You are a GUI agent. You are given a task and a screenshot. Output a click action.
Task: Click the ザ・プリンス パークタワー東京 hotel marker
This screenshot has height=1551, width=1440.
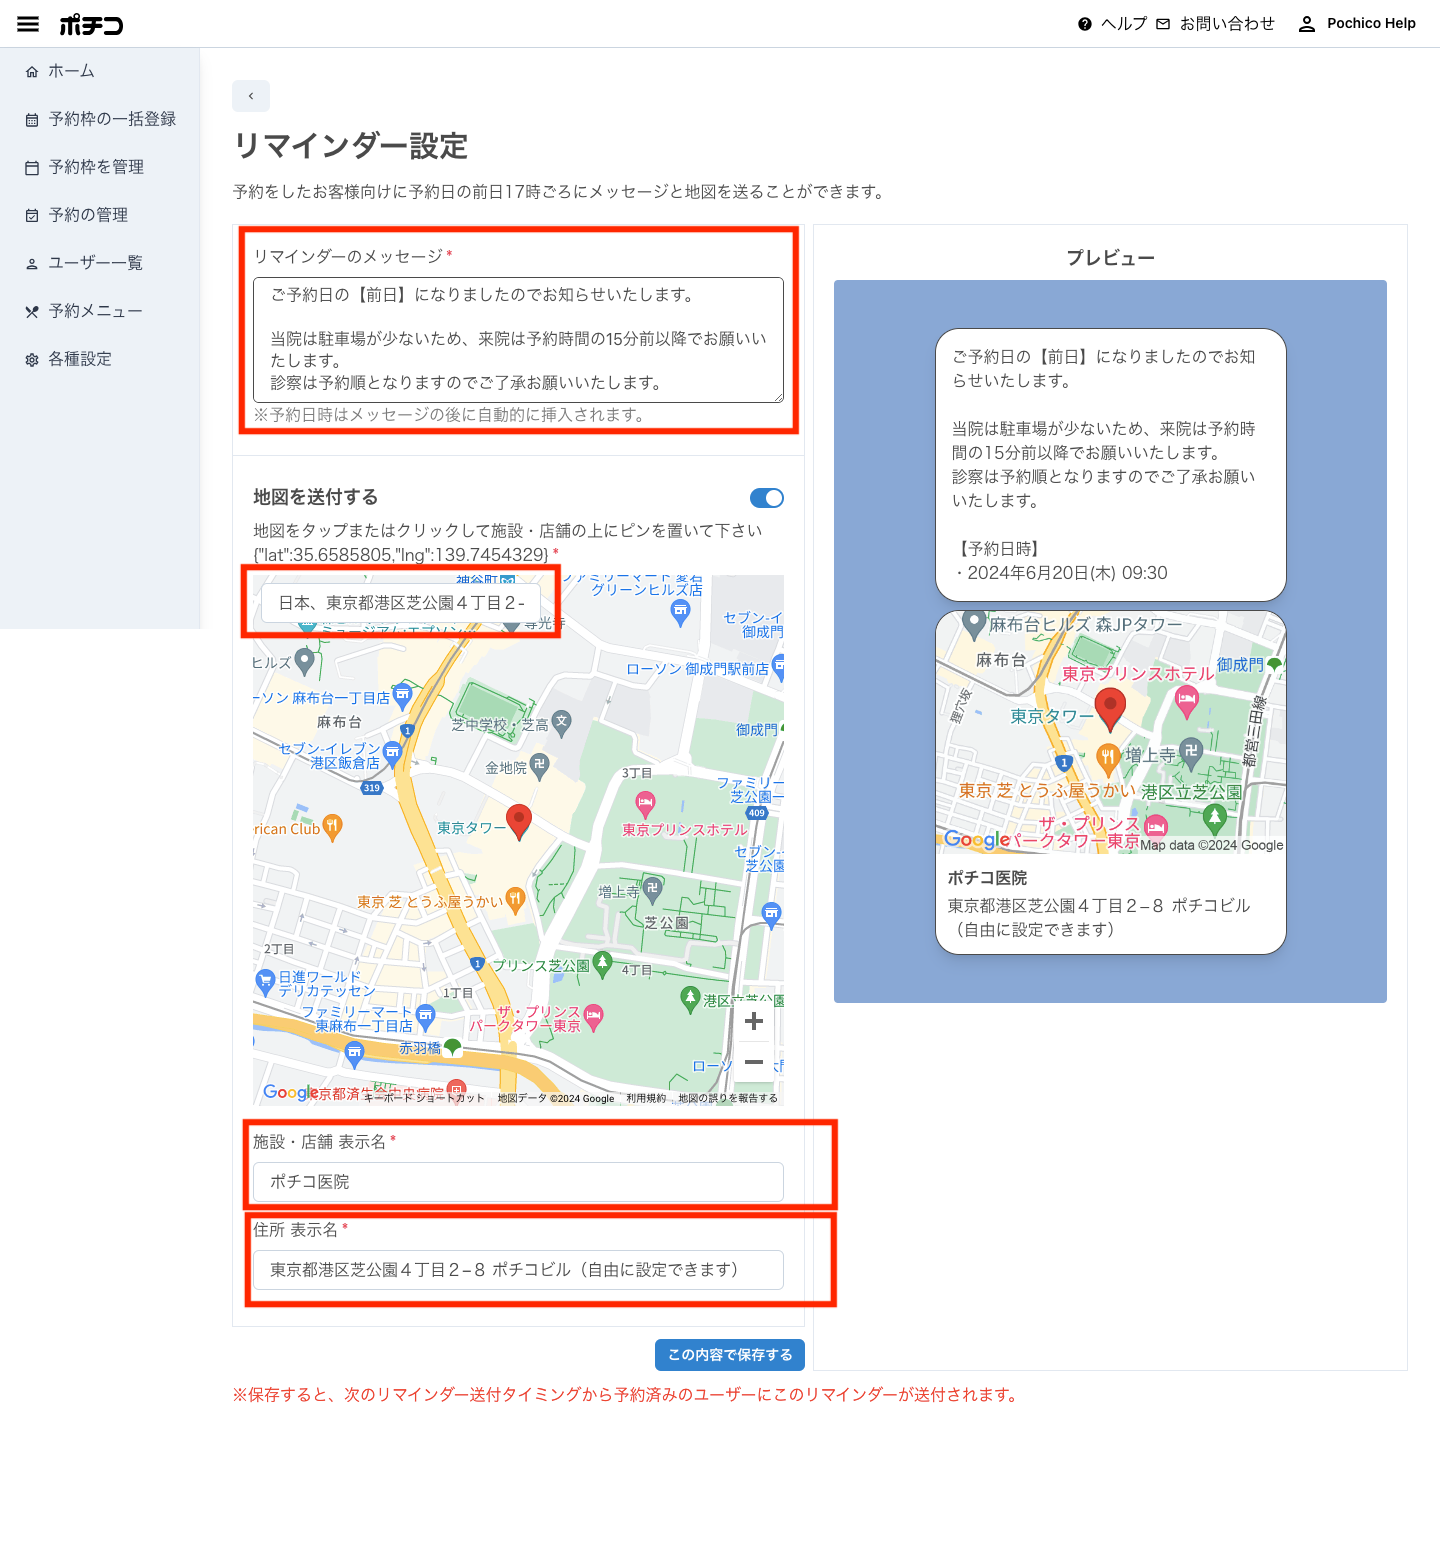click(594, 1018)
